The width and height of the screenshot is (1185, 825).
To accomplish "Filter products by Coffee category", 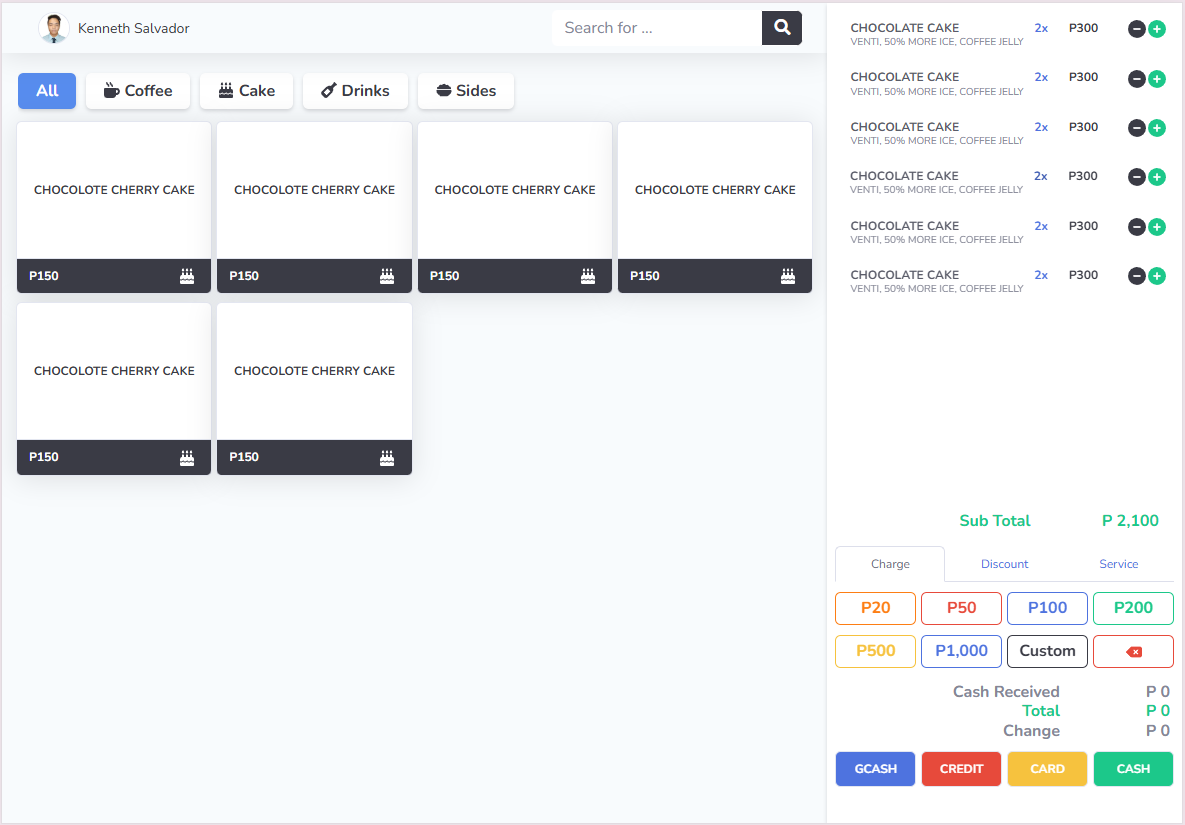I will [x=138, y=91].
